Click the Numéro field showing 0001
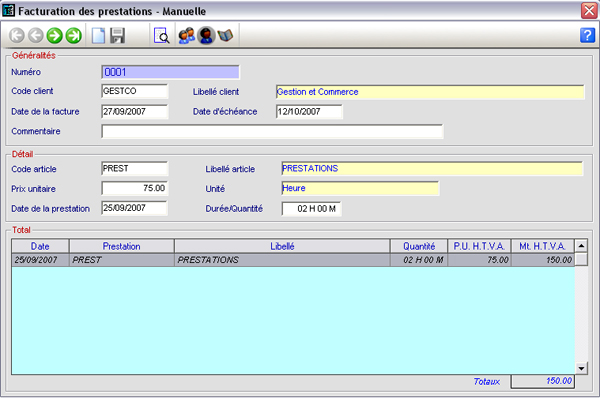 (x=171, y=72)
